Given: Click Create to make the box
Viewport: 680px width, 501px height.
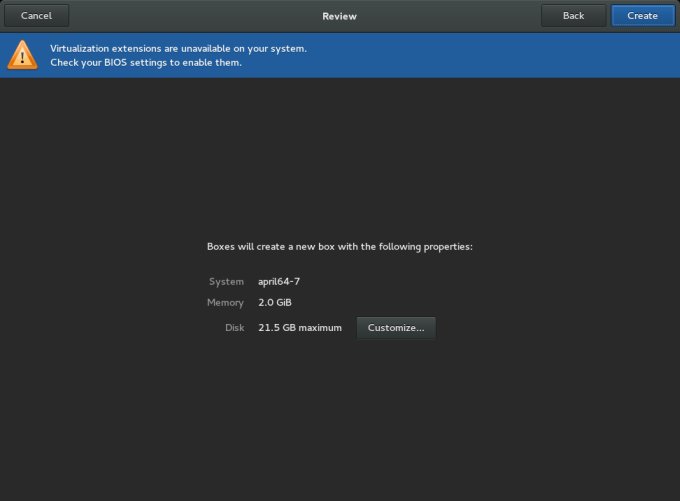Looking at the screenshot, I should (x=643, y=16).
